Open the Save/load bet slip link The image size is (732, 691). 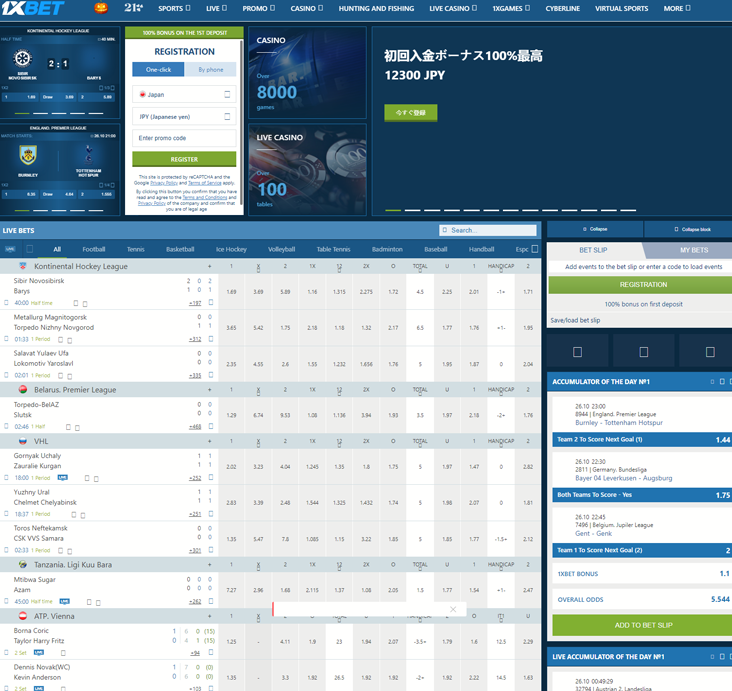[575, 320]
